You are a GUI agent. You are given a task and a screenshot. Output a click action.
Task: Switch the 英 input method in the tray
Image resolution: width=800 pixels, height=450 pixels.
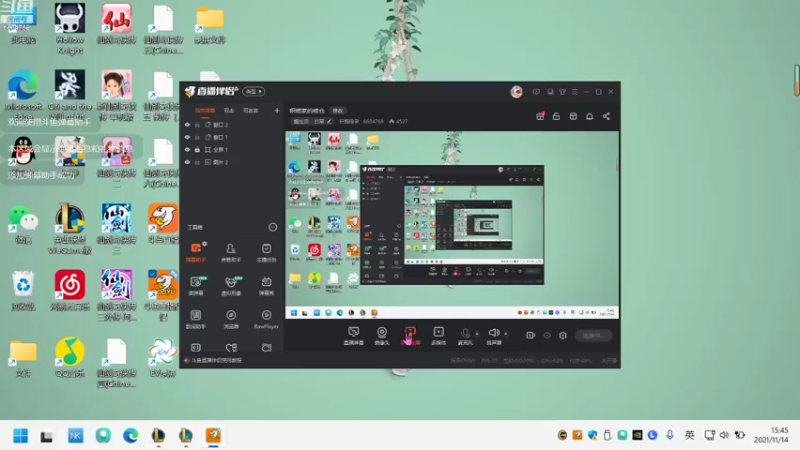point(689,435)
